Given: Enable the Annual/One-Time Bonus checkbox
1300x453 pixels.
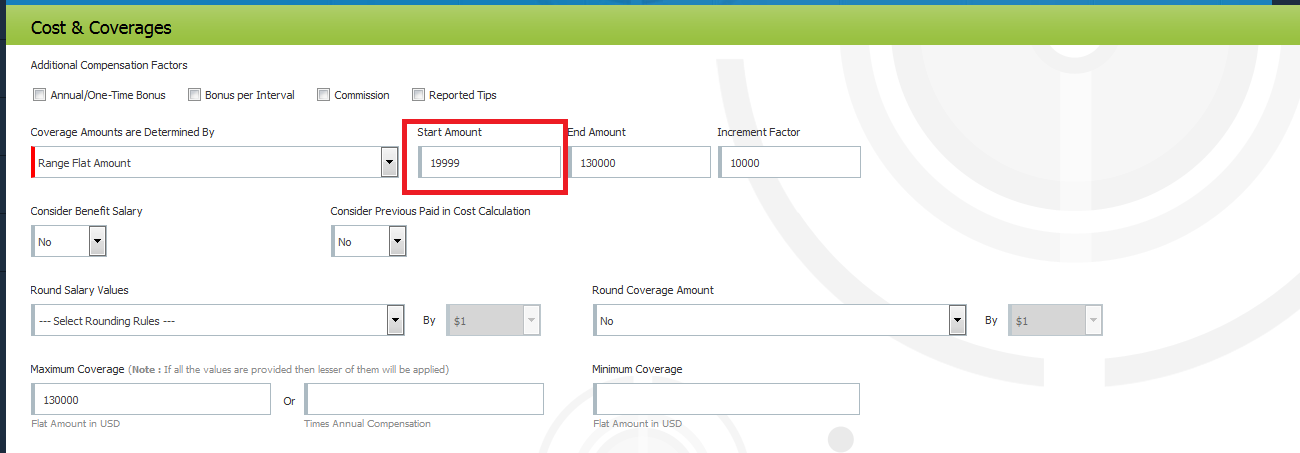Looking at the screenshot, I should [x=40, y=95].
